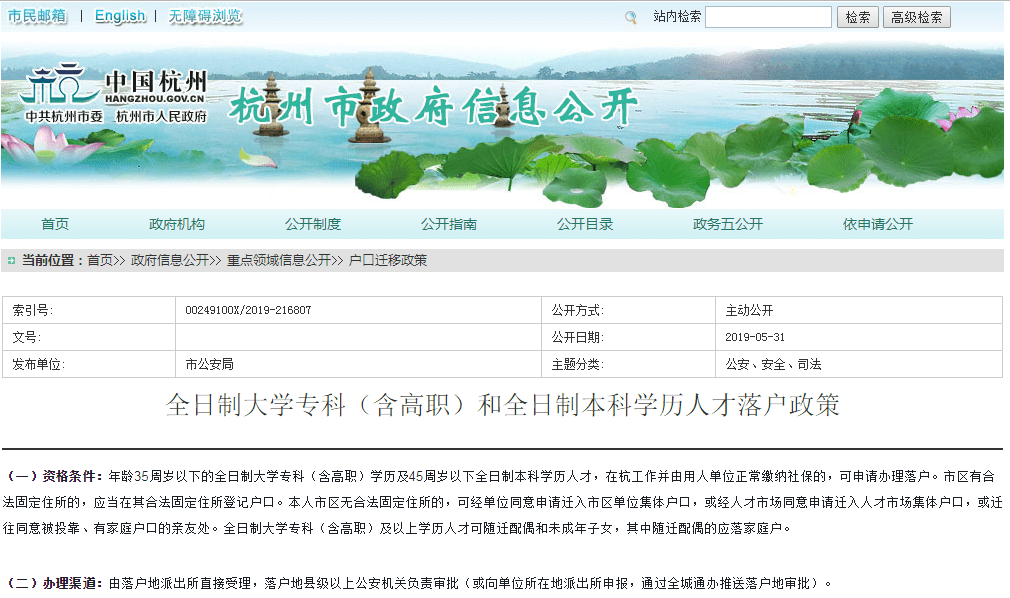The height and width of the screenshot is (598, 1010).
Task: Click the （二）办理渠道 heading
Action: [x=54, y=583]
